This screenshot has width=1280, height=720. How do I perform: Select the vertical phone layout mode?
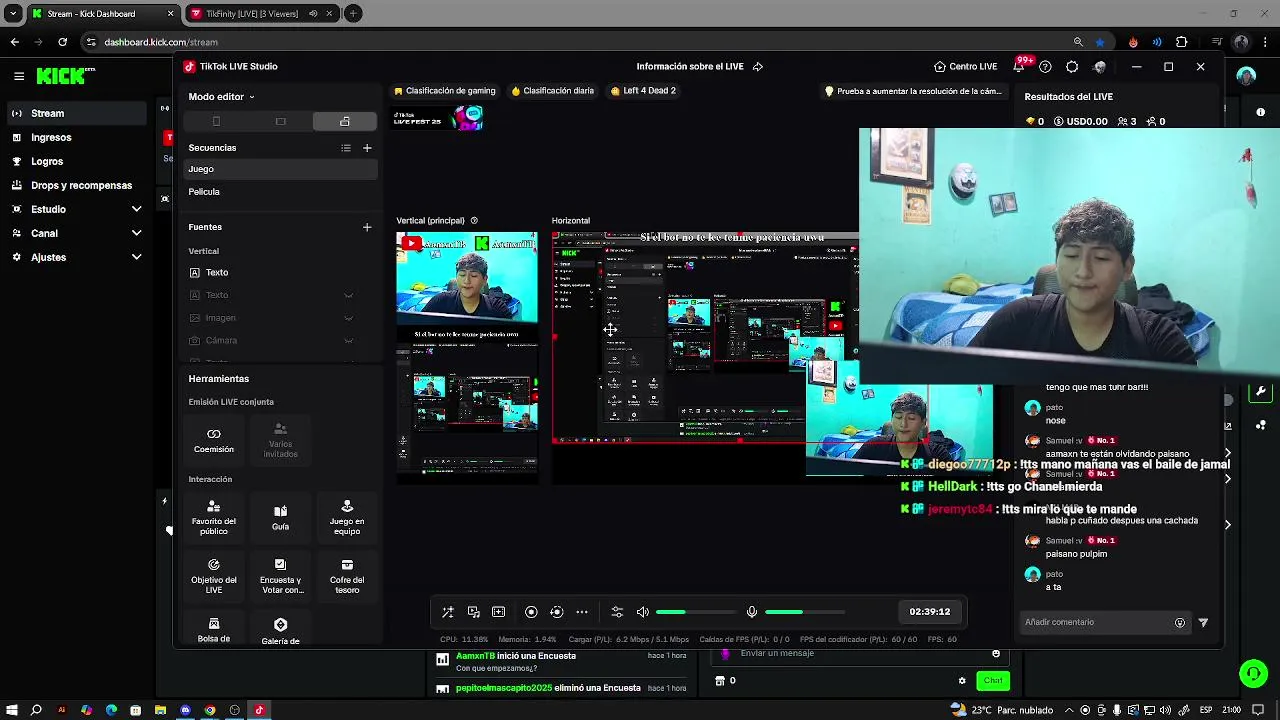point(216,121)
